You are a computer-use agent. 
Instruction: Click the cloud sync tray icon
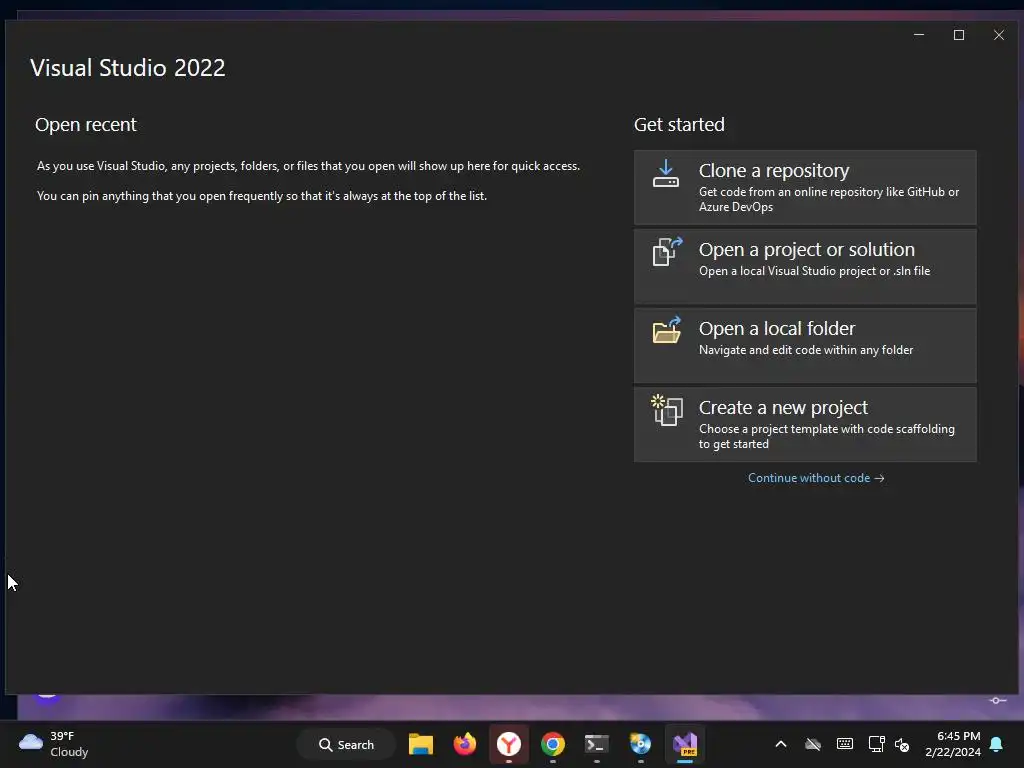coord(812,744)
